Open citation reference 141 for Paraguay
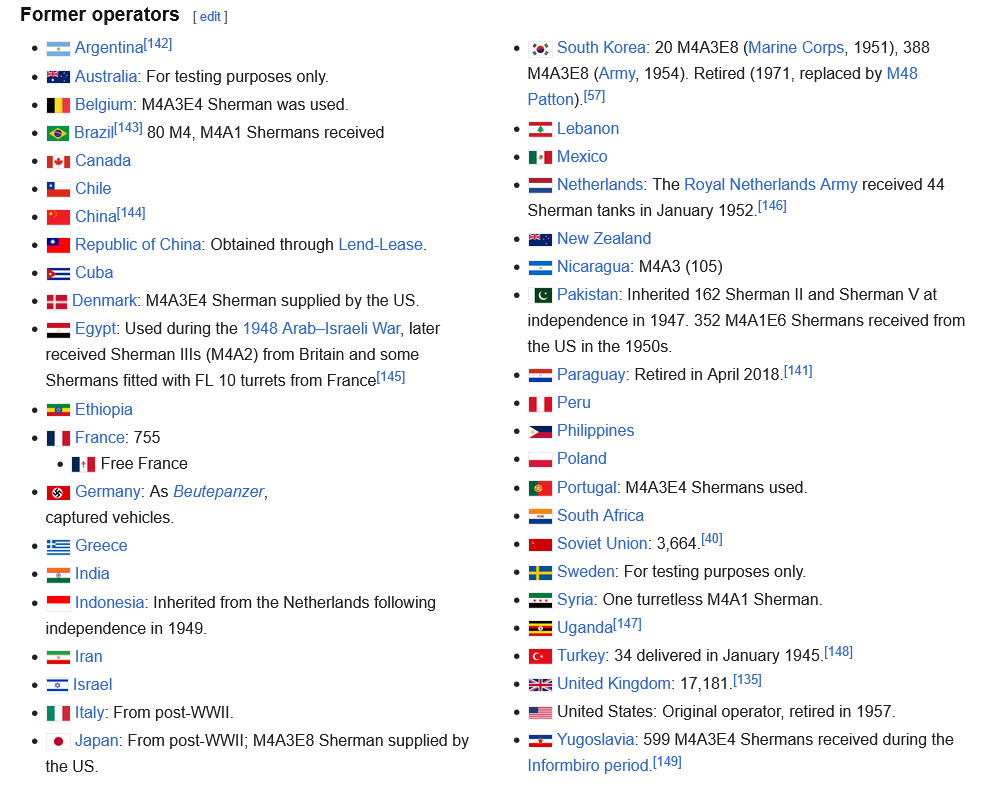 [x=798, y=371]
